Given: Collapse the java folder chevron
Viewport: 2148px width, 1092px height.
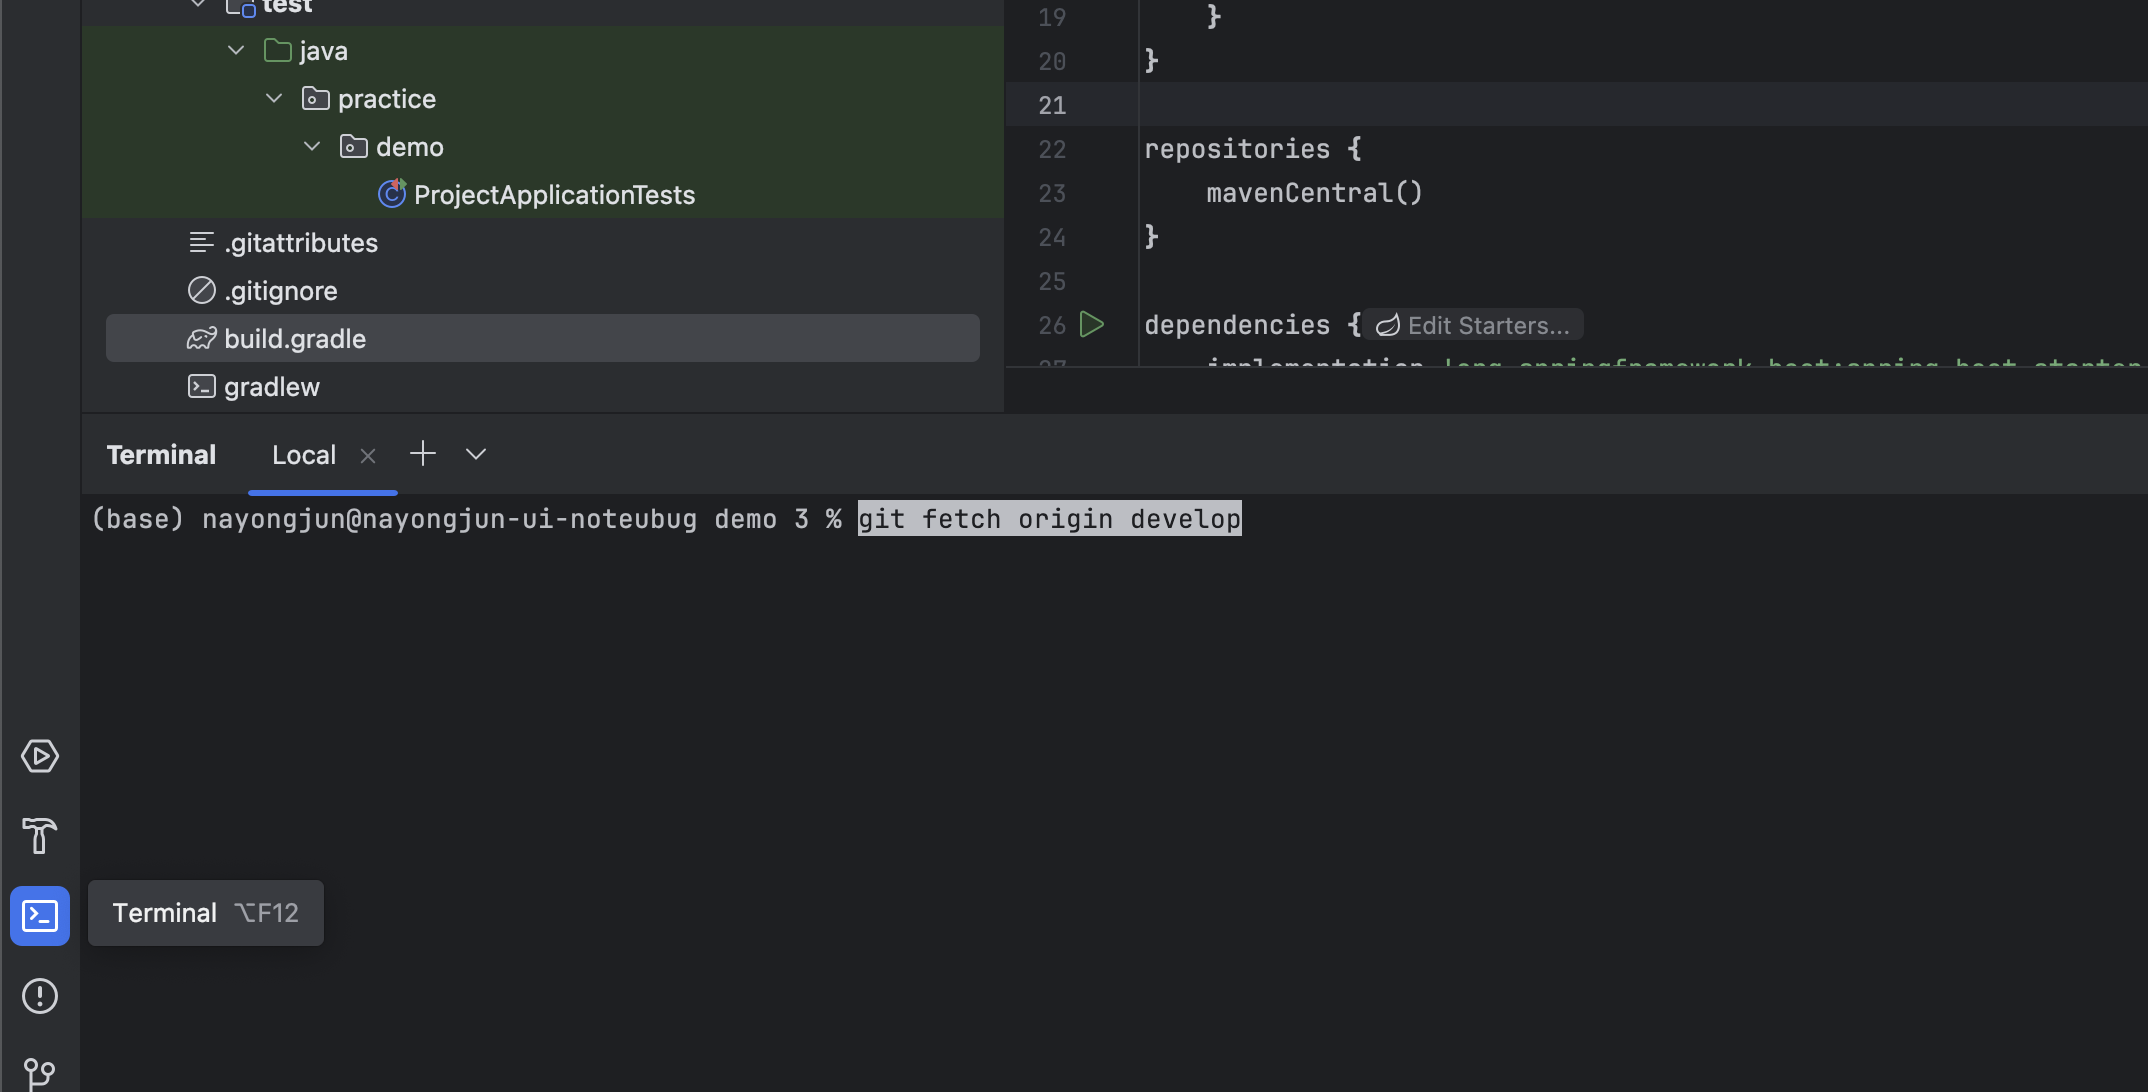Looking at the screenshot, I should click(236, 50).
